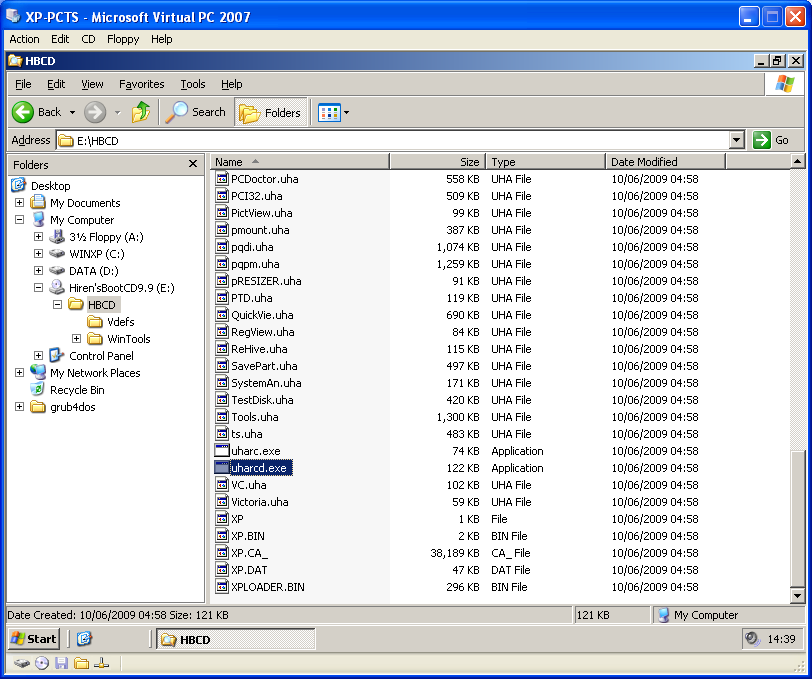Click the Hiren'sBootCD9.9 (E:) drive icon

[x=56, y=287]
